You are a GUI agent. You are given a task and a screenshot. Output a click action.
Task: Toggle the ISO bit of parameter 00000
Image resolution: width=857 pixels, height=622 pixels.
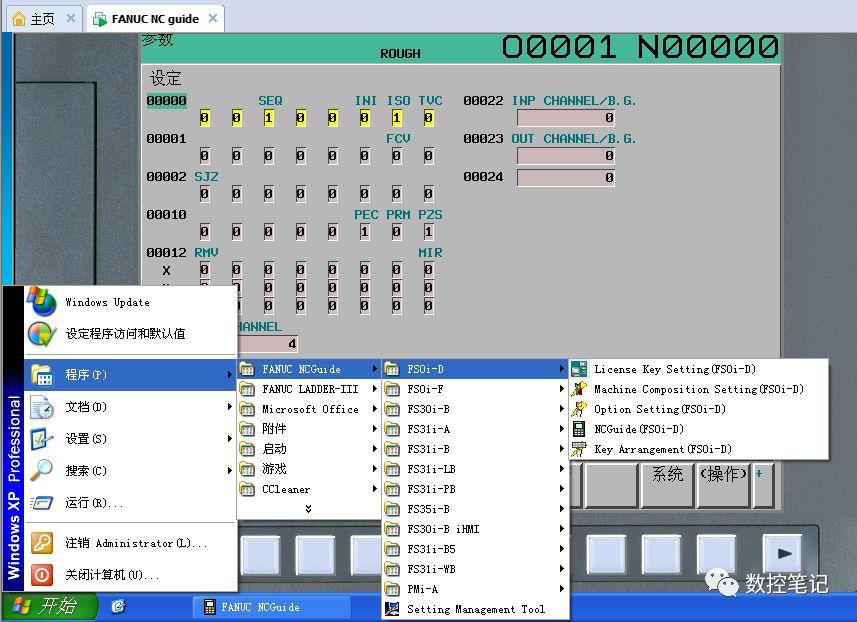click(x=396, y=117)
